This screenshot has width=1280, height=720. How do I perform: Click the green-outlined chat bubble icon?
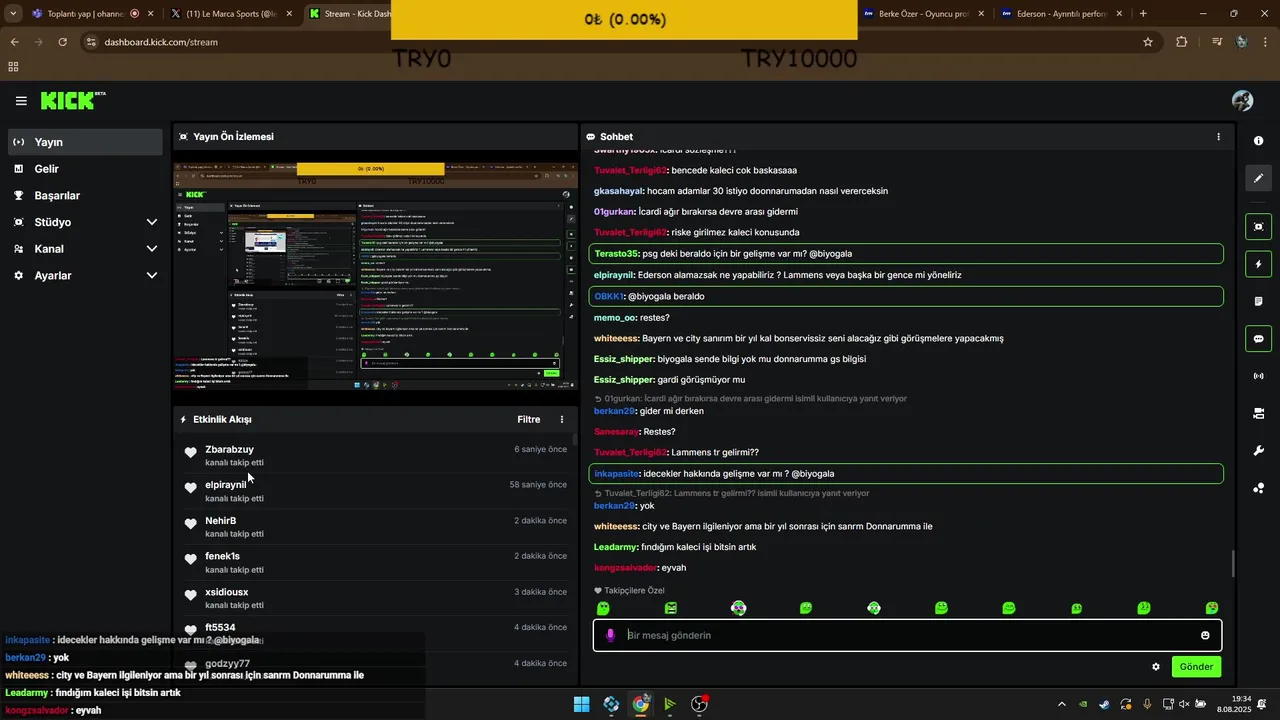click(1258, 339)
